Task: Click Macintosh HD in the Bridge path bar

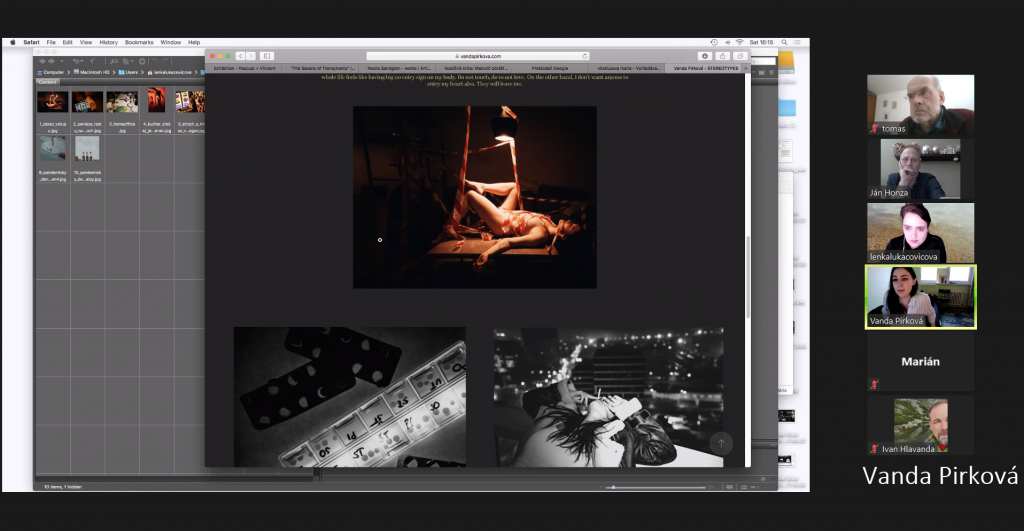Action: pos(91,72)
